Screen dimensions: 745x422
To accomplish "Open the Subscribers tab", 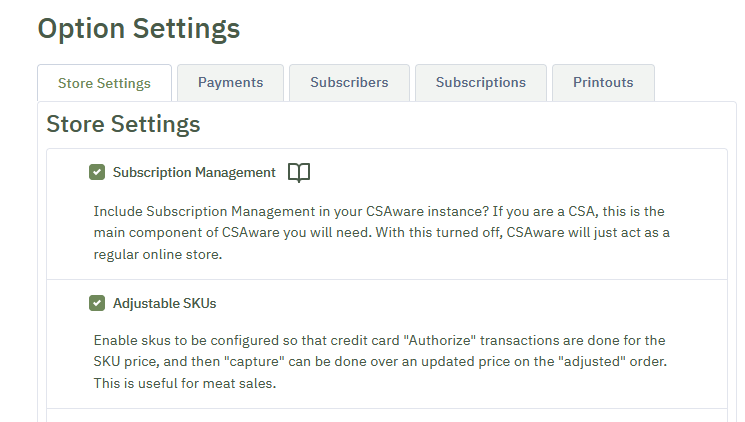I will (x=349, y=83).
